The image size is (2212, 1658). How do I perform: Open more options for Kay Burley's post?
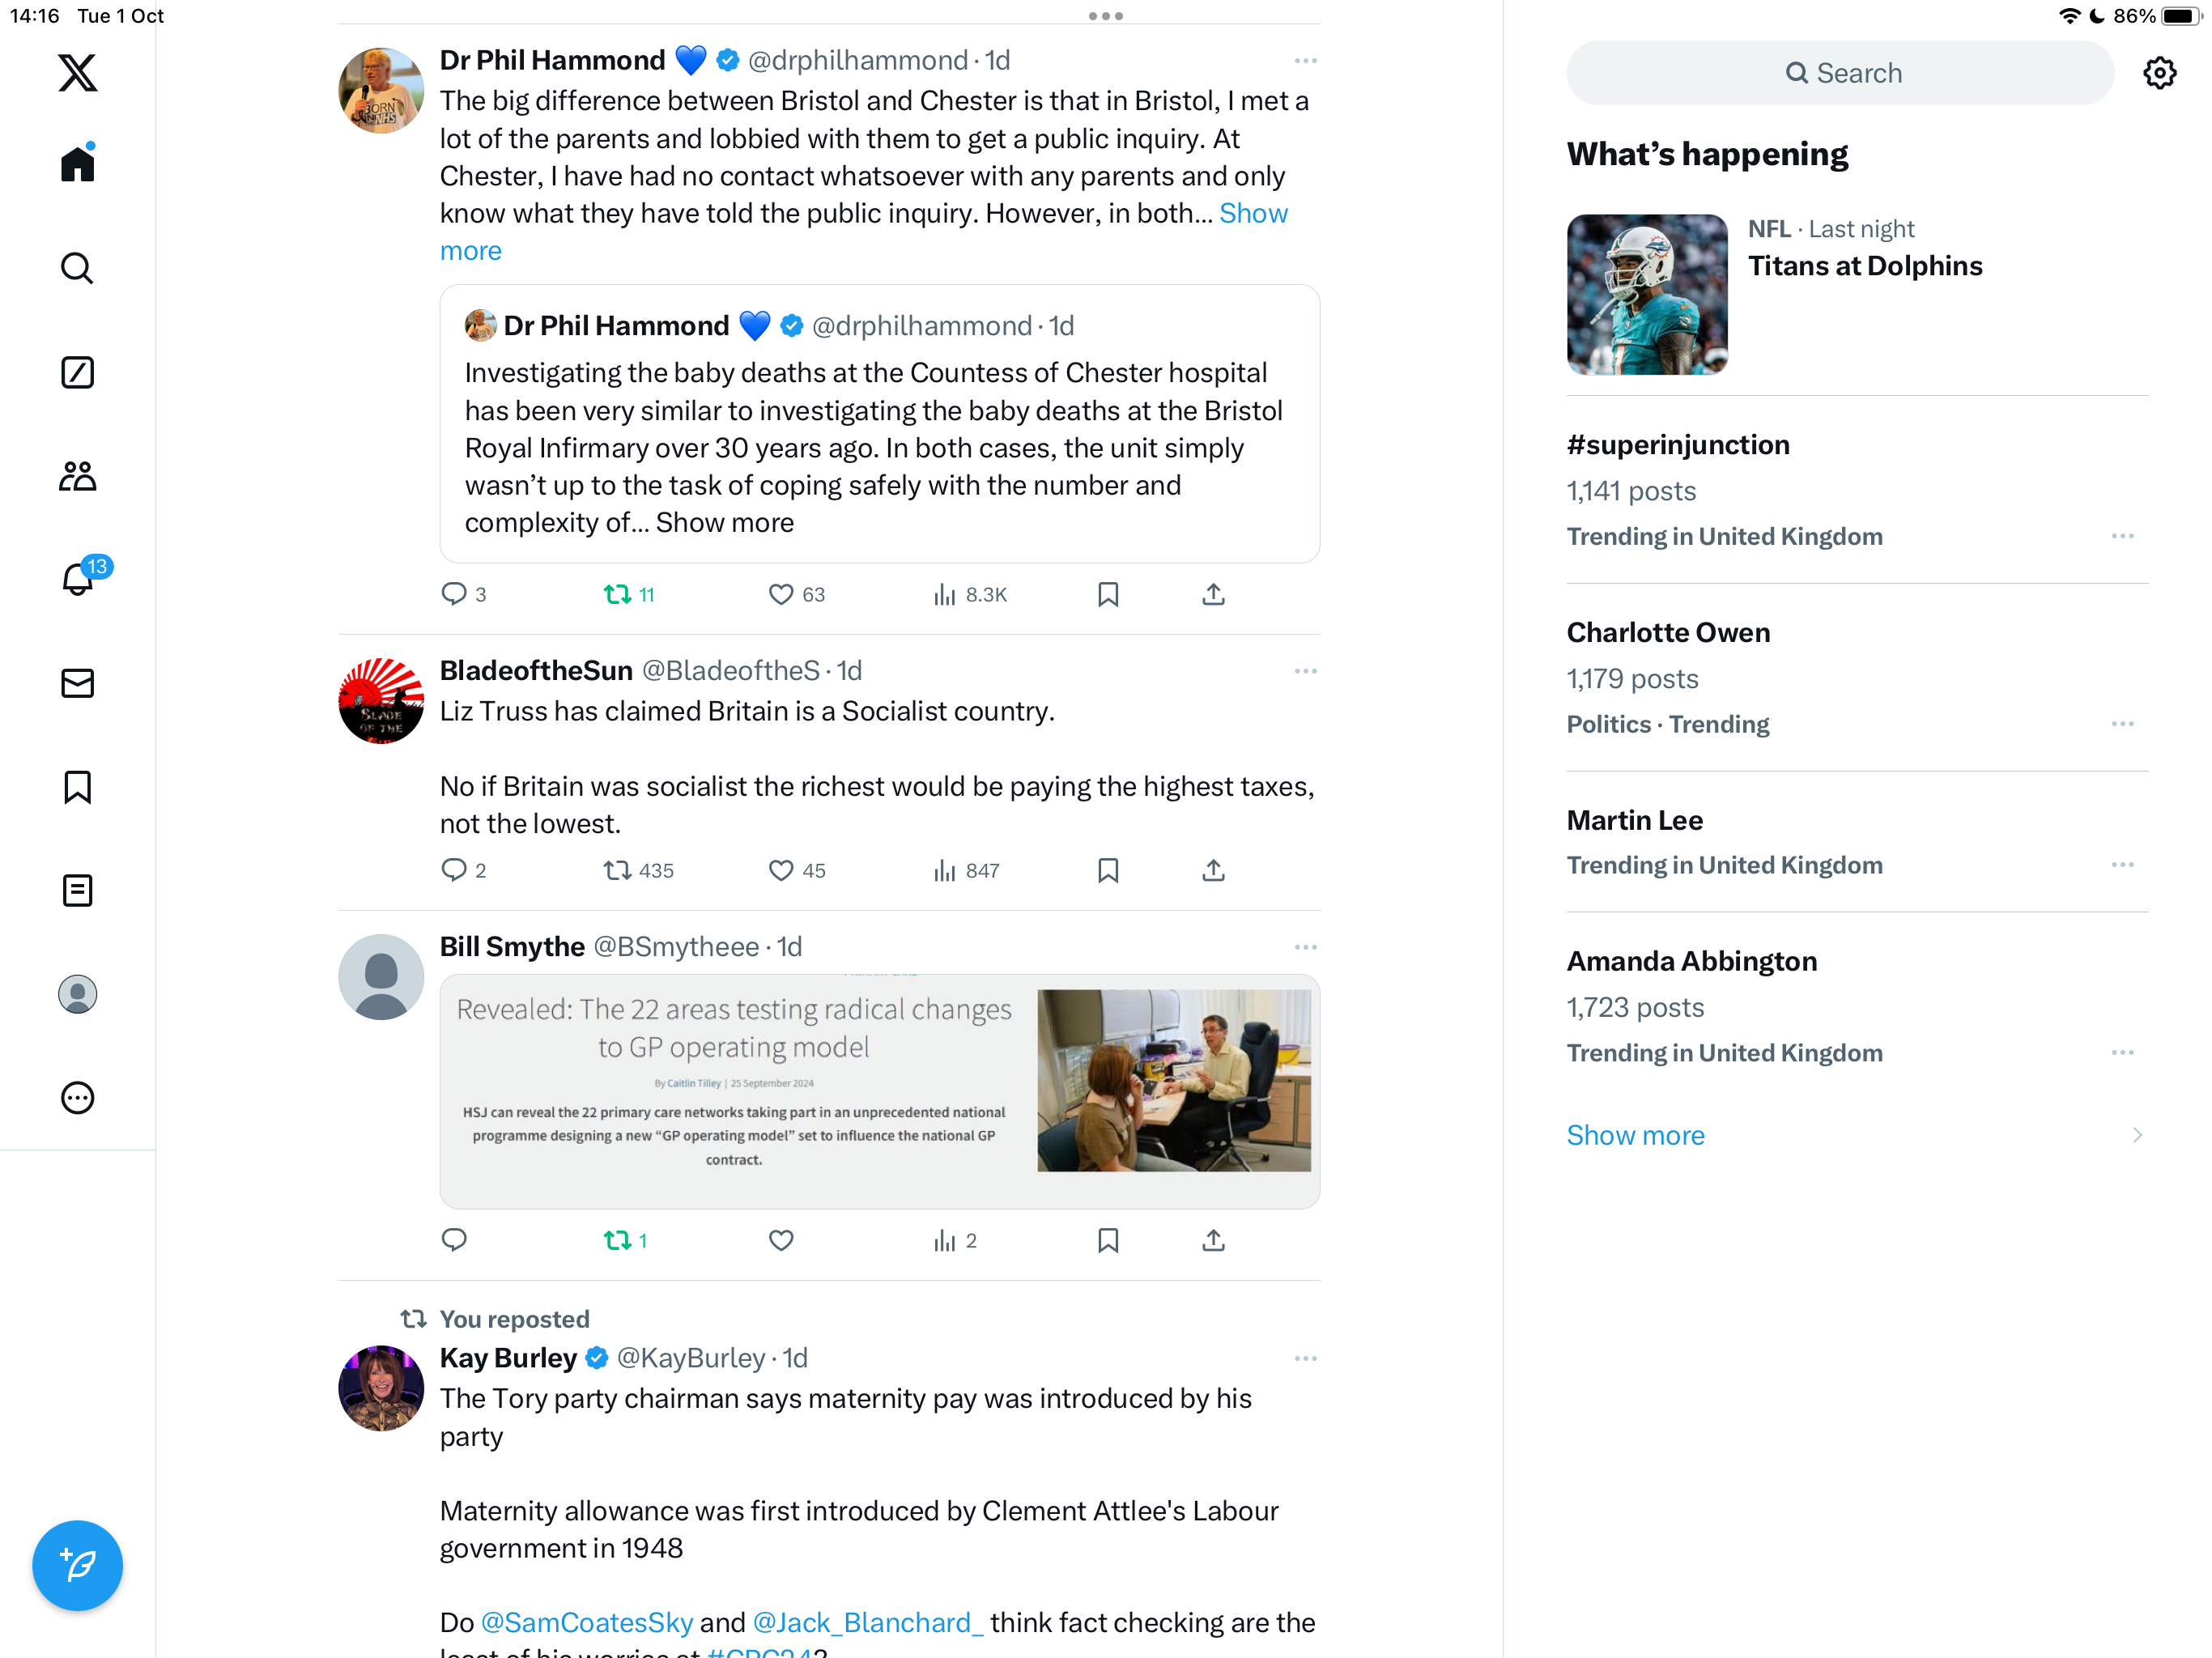click(x=1305, y=1358)
